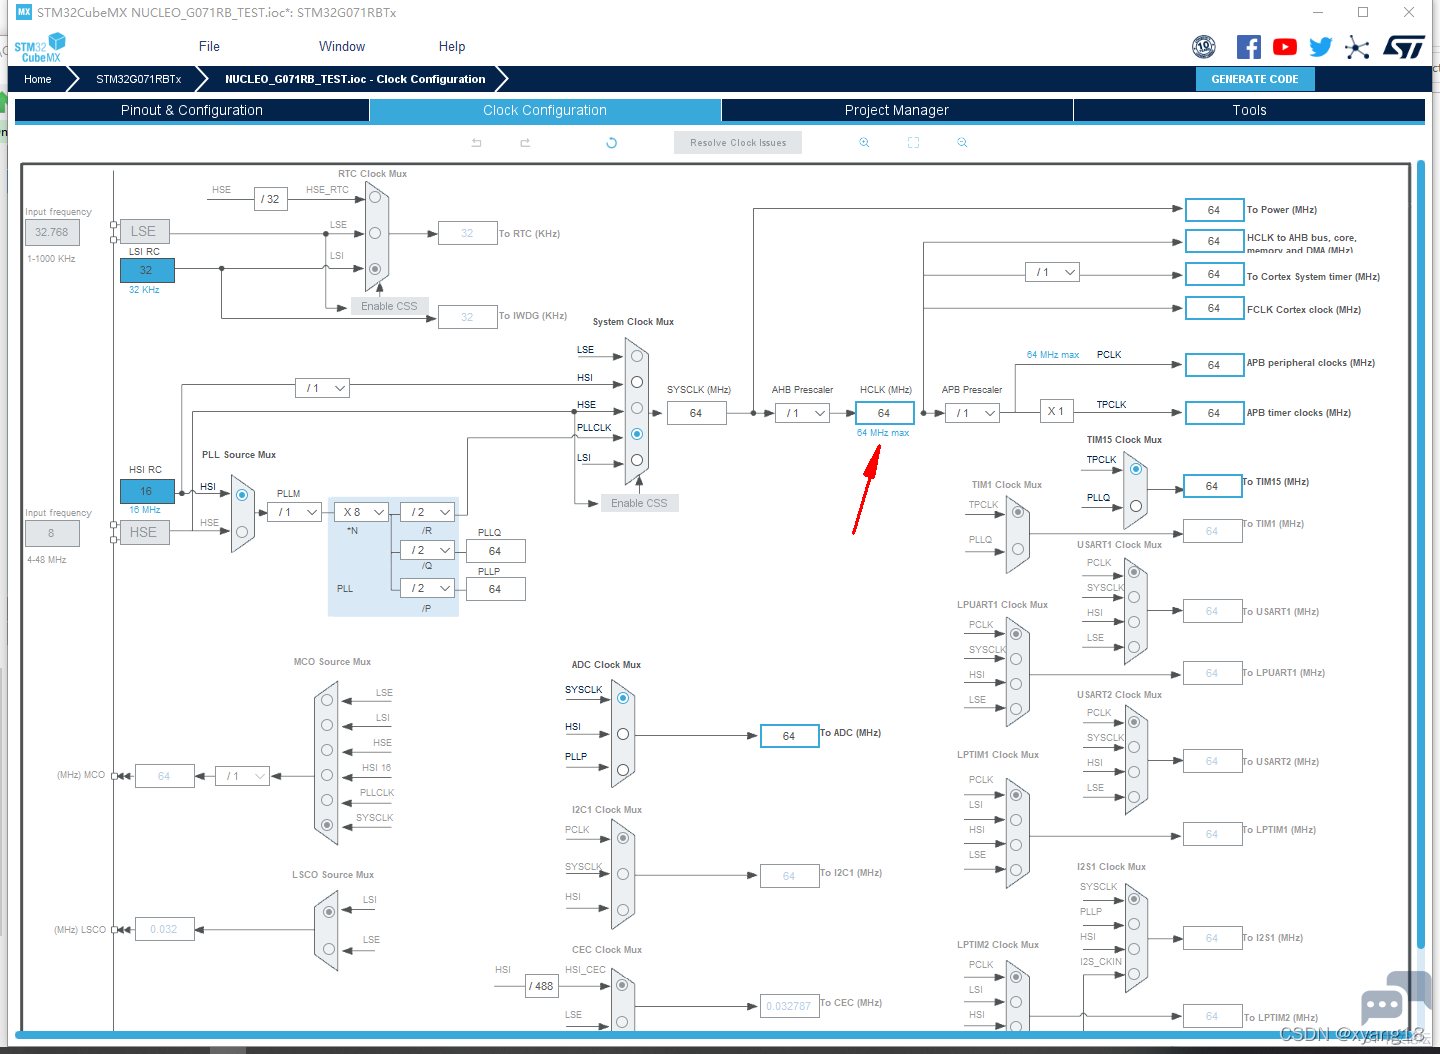
Task: Open the HSI divider dropdown
Action: point(323,388)
